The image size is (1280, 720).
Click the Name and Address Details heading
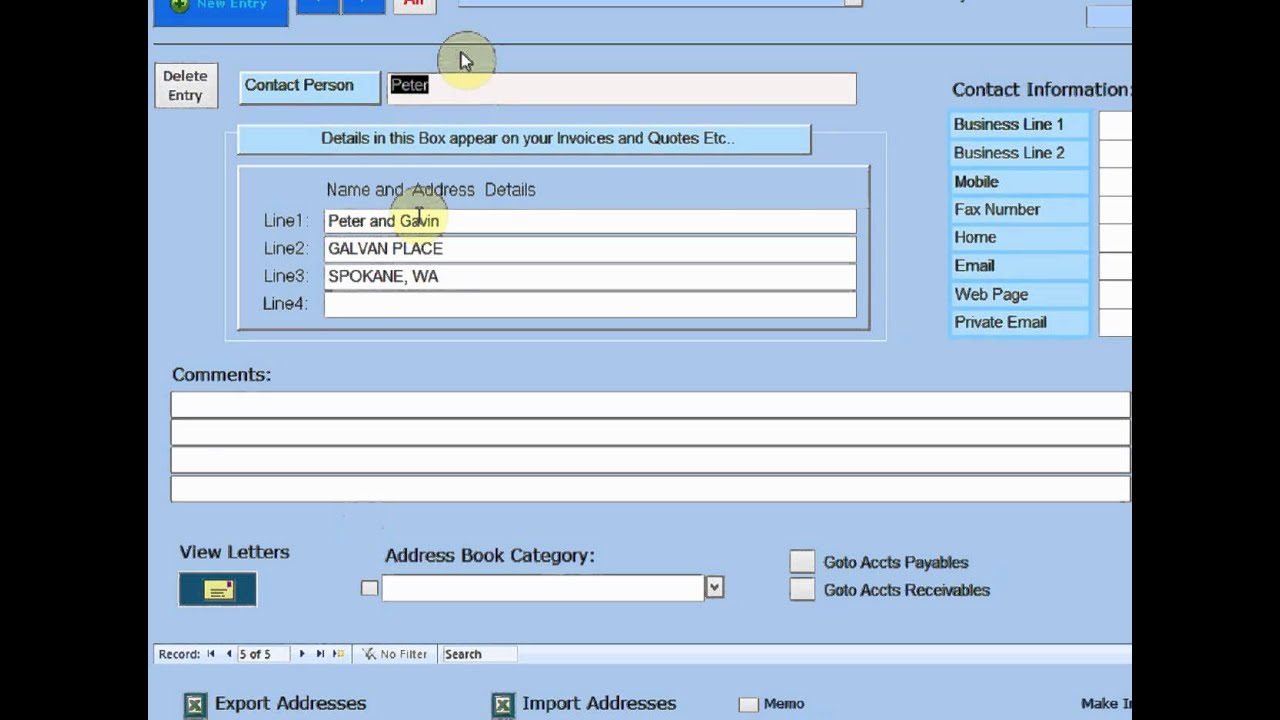coord(431,190)
